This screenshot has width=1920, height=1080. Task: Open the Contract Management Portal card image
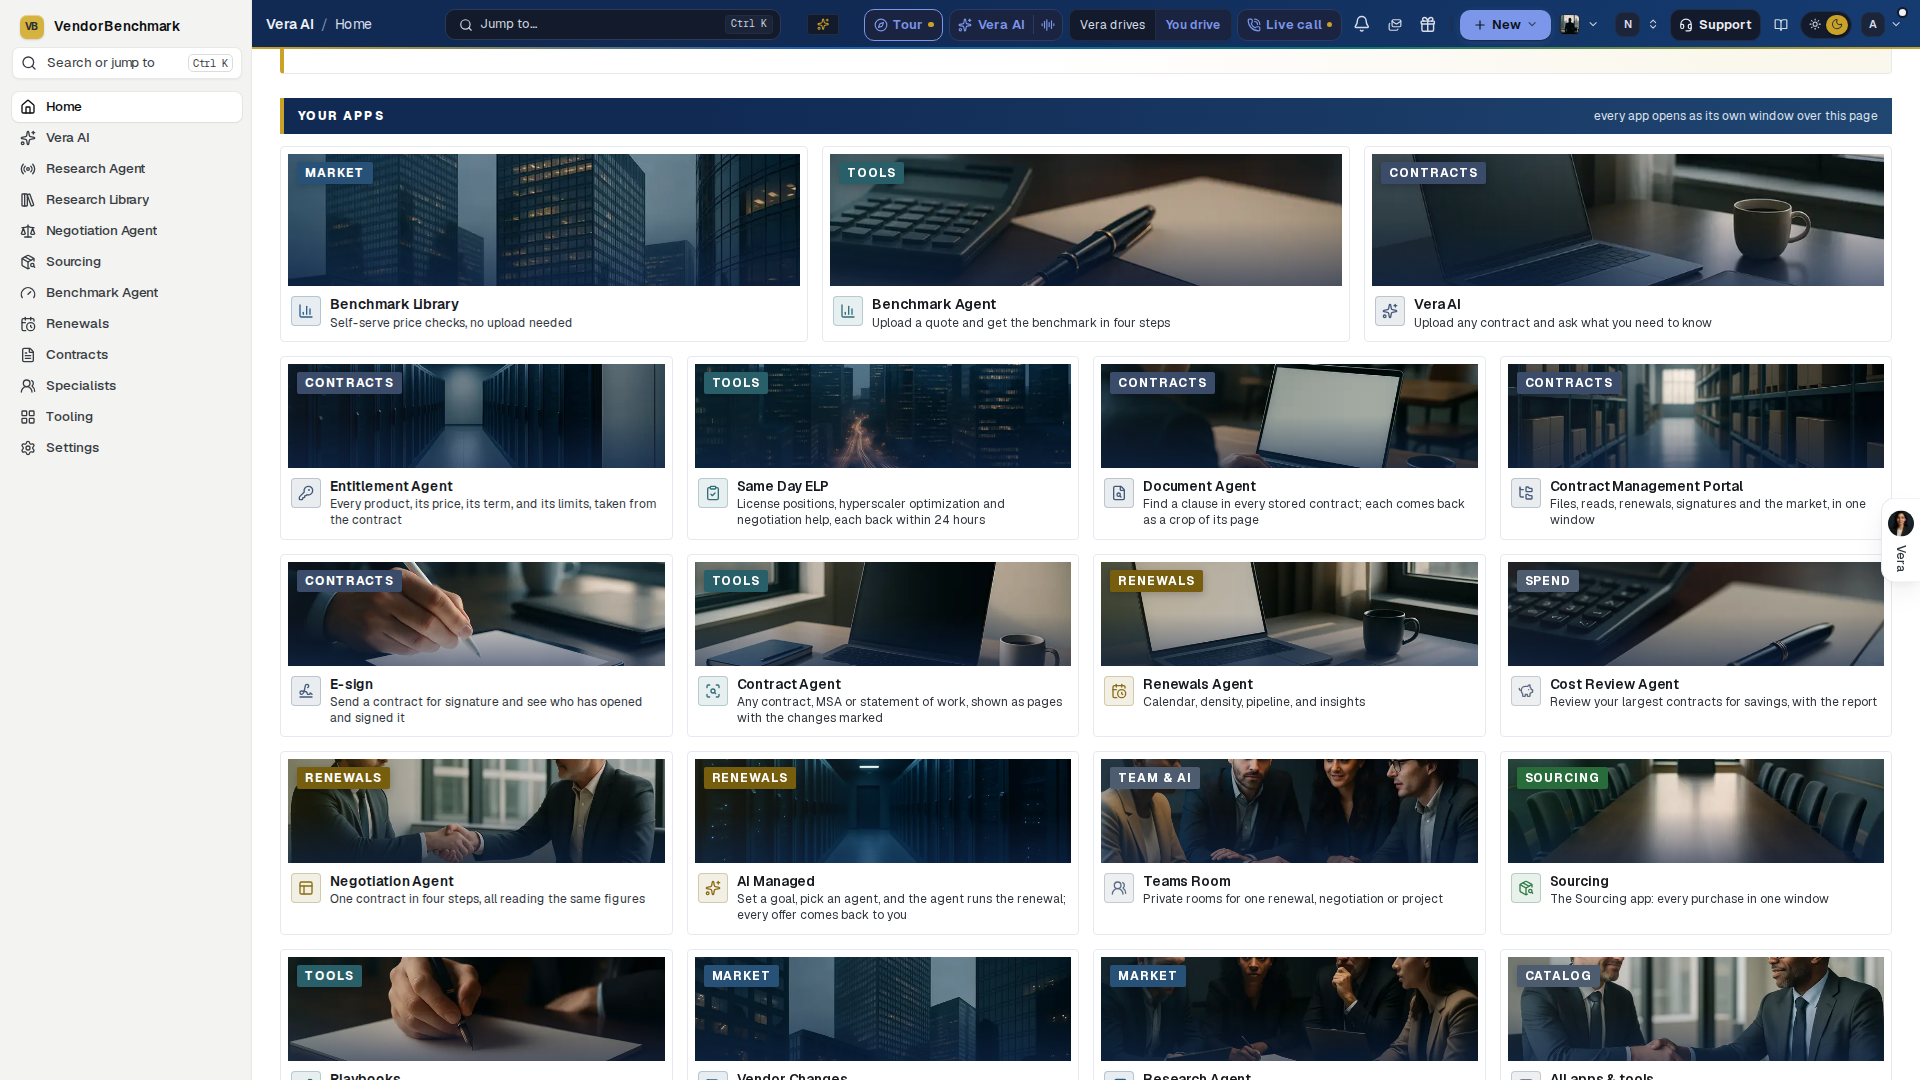coord(1695,416)
